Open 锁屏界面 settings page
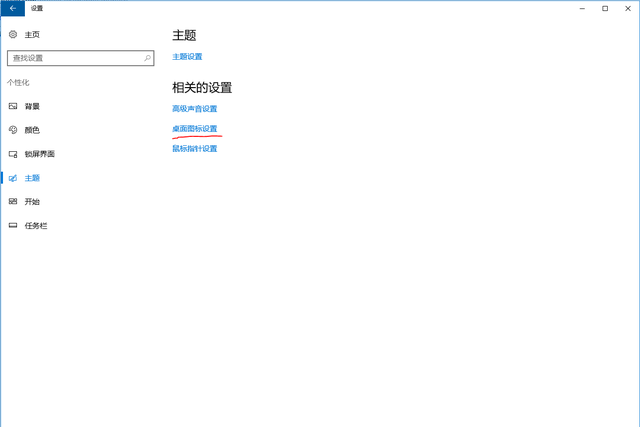This screenshot has width=640, height=427. point(40,154)
